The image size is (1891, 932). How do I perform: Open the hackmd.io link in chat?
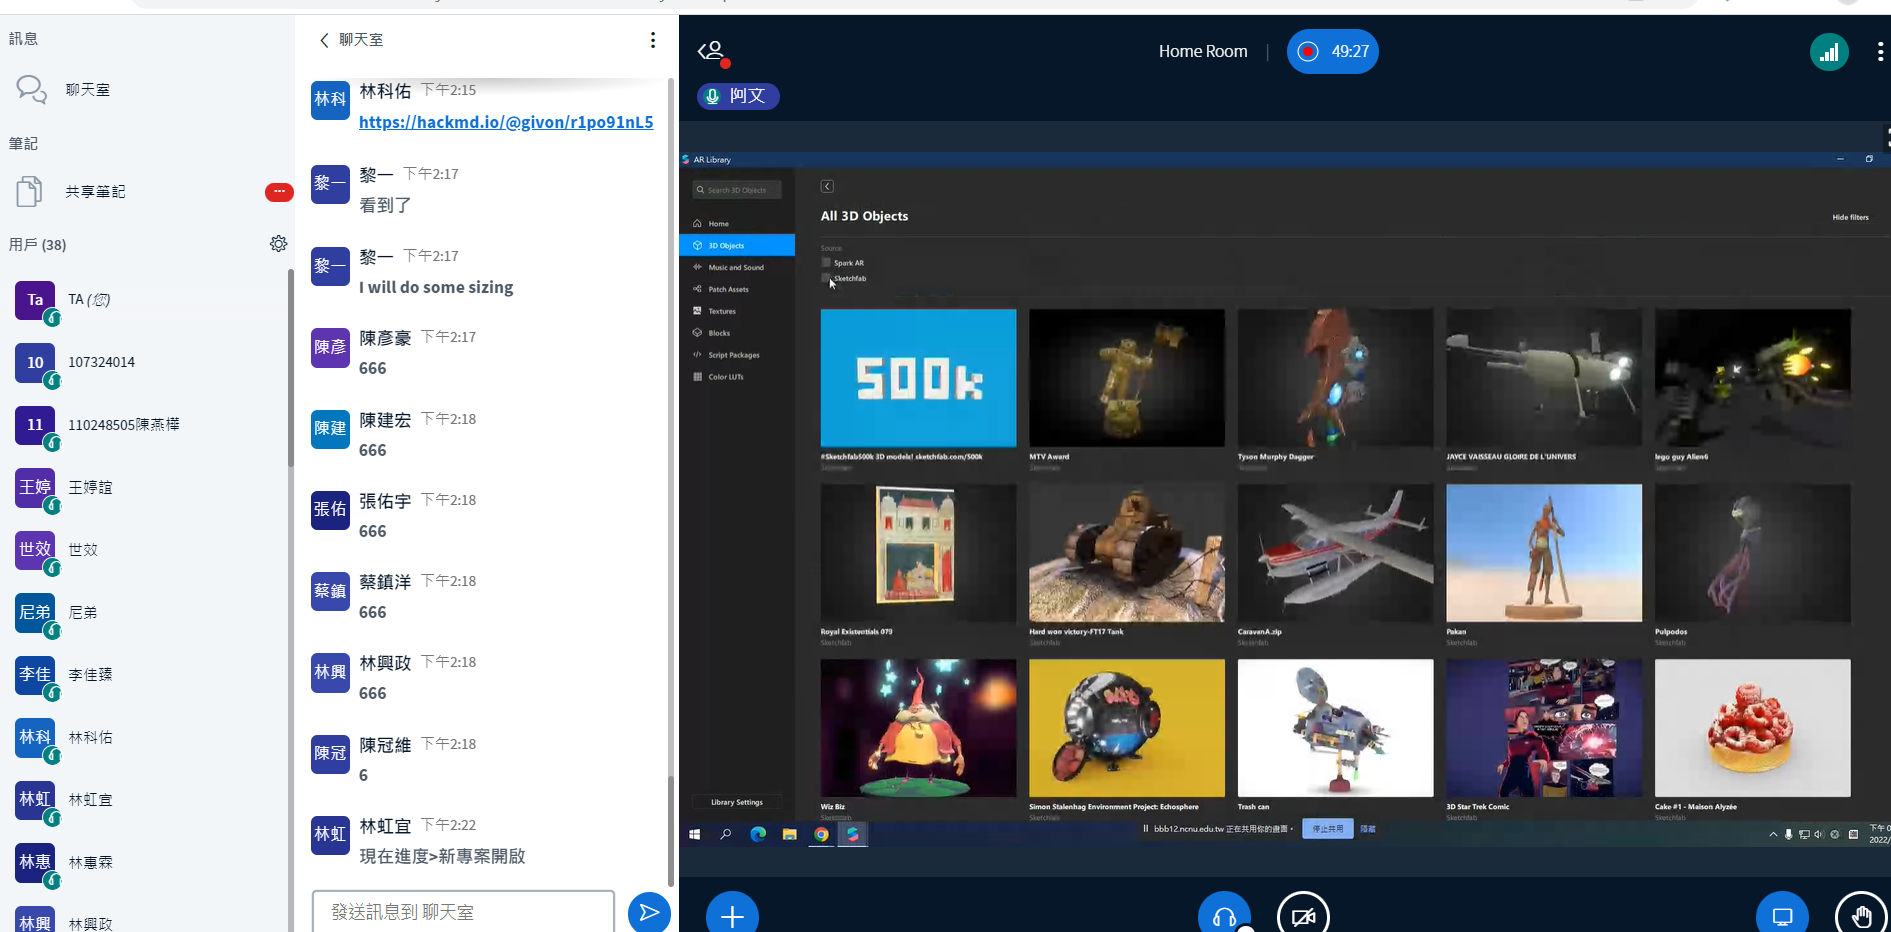point(506,122)
